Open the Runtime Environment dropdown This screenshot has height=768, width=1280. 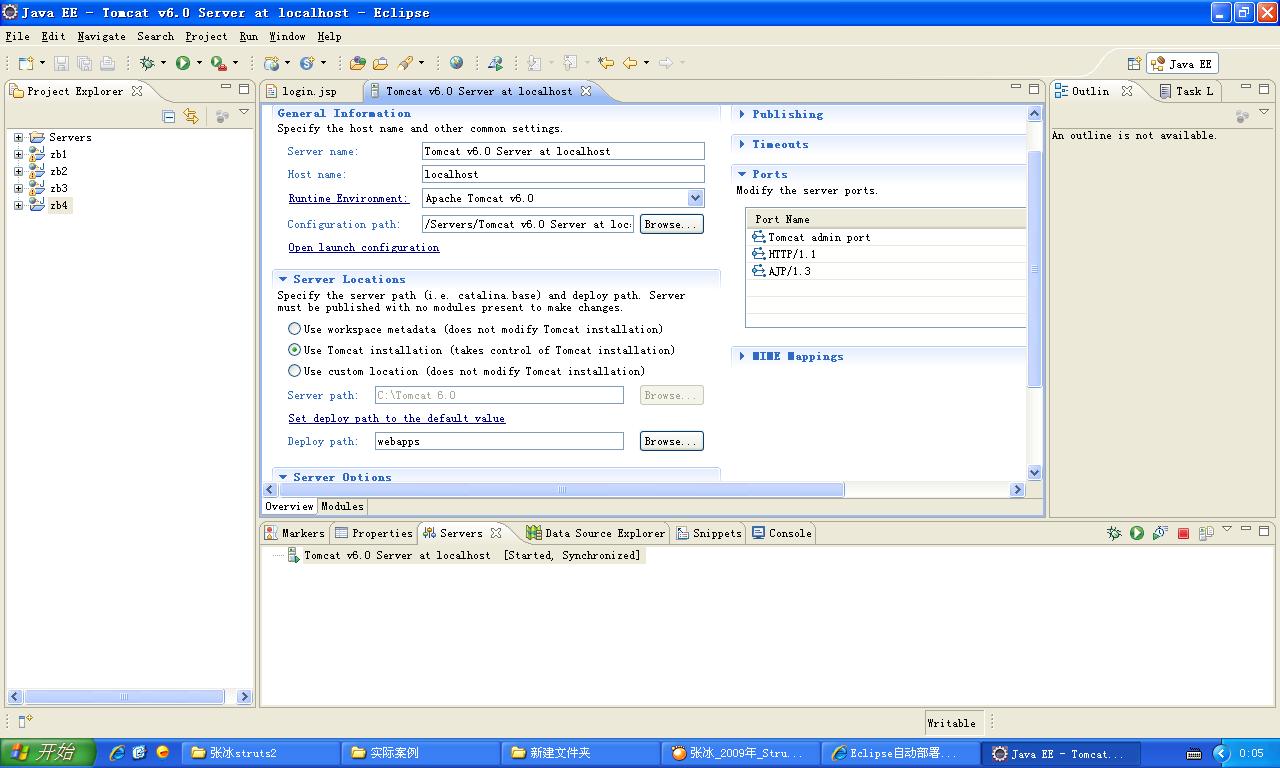695,198
